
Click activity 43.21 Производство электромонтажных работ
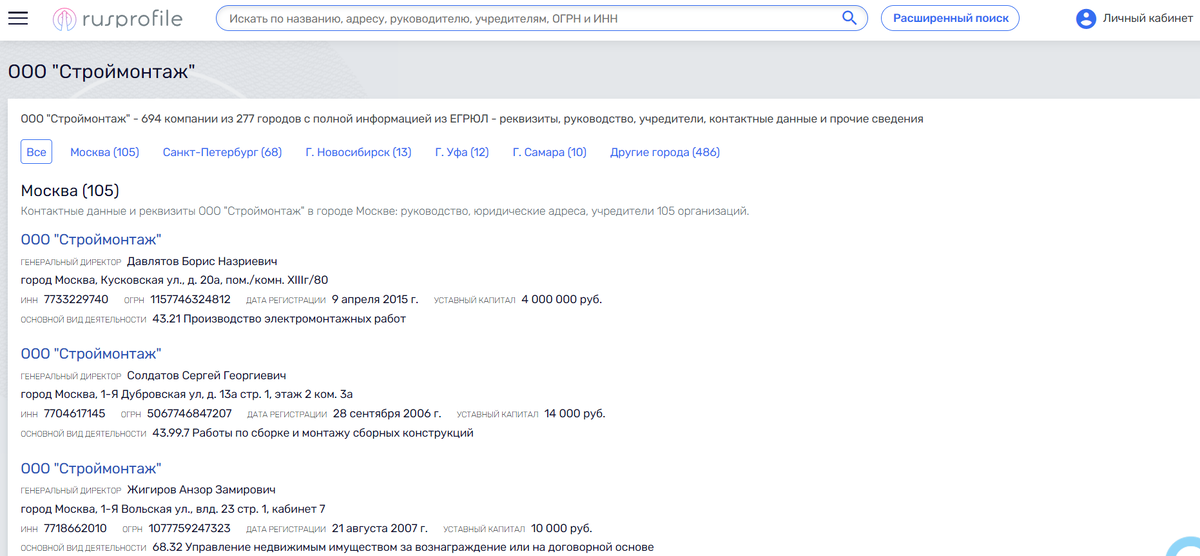(x=279, y=319)
